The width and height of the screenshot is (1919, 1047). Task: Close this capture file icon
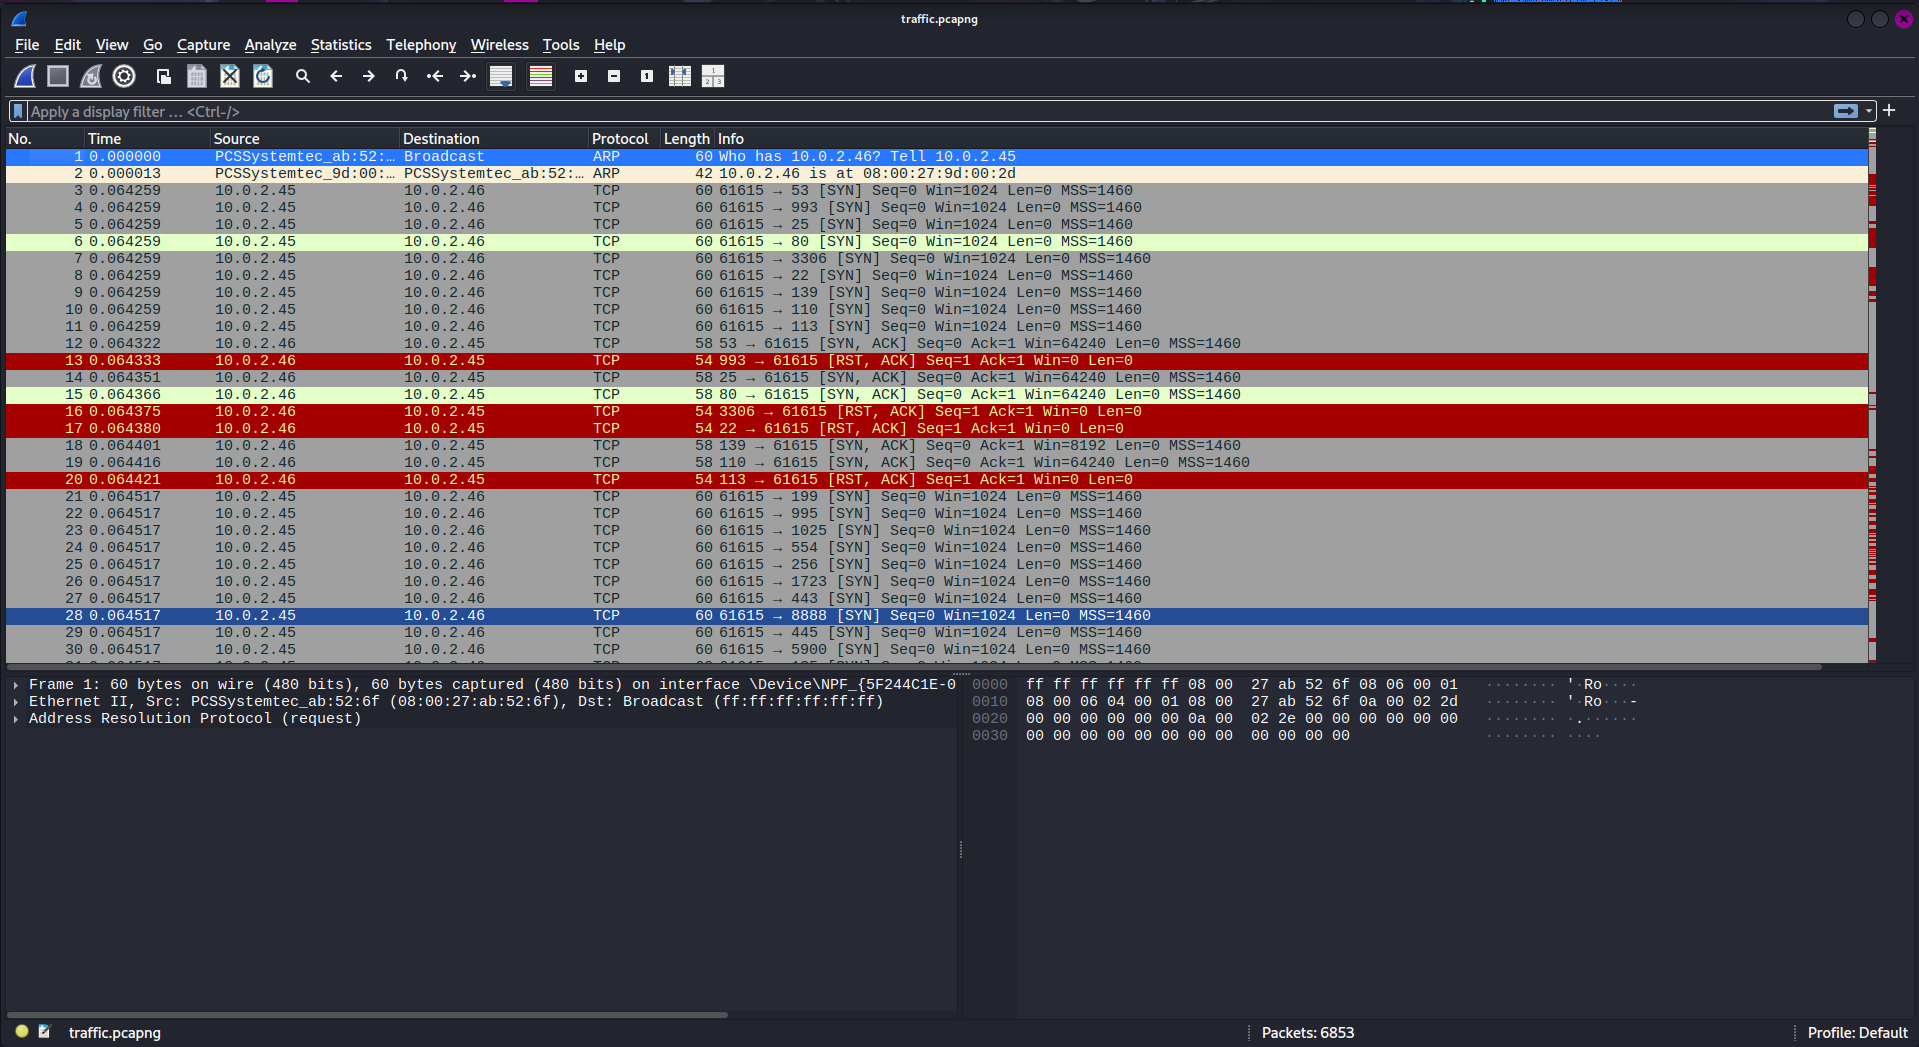pos(230,76)
